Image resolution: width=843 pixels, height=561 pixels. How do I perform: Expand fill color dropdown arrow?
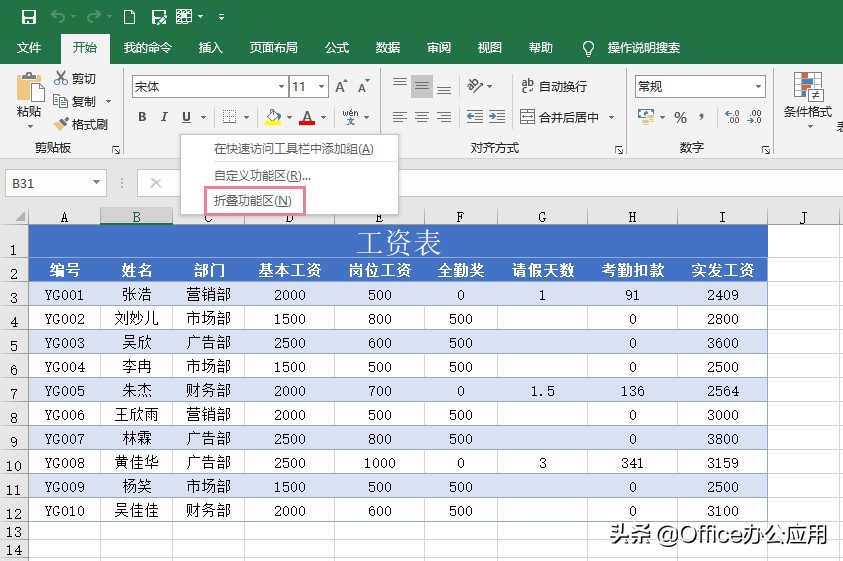tap(289, 117)
